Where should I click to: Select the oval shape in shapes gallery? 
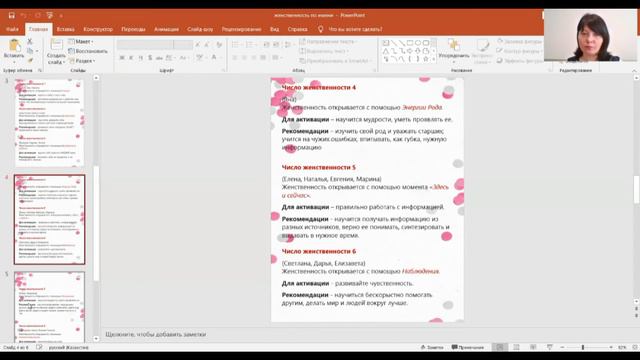tap(418, 42)
